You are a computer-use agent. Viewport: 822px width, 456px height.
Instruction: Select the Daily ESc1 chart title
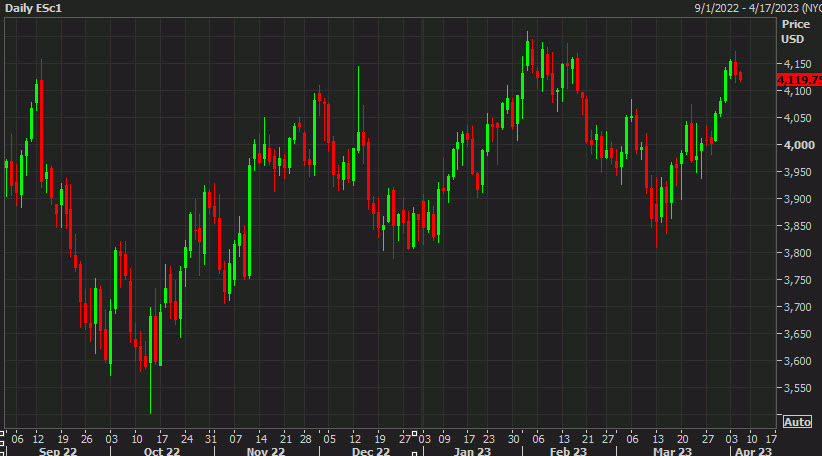[x=33, y=8]
